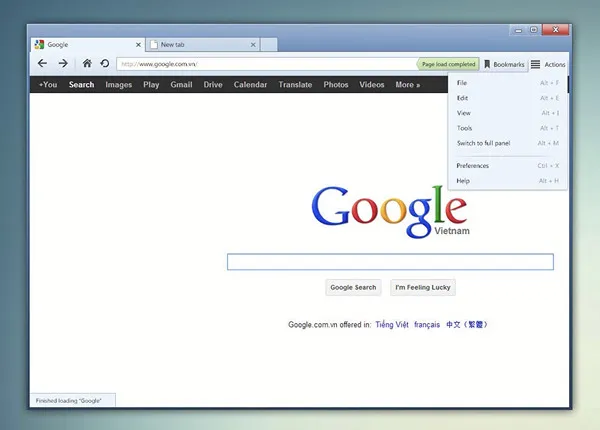Click the Back arrow button

point(42,64)
